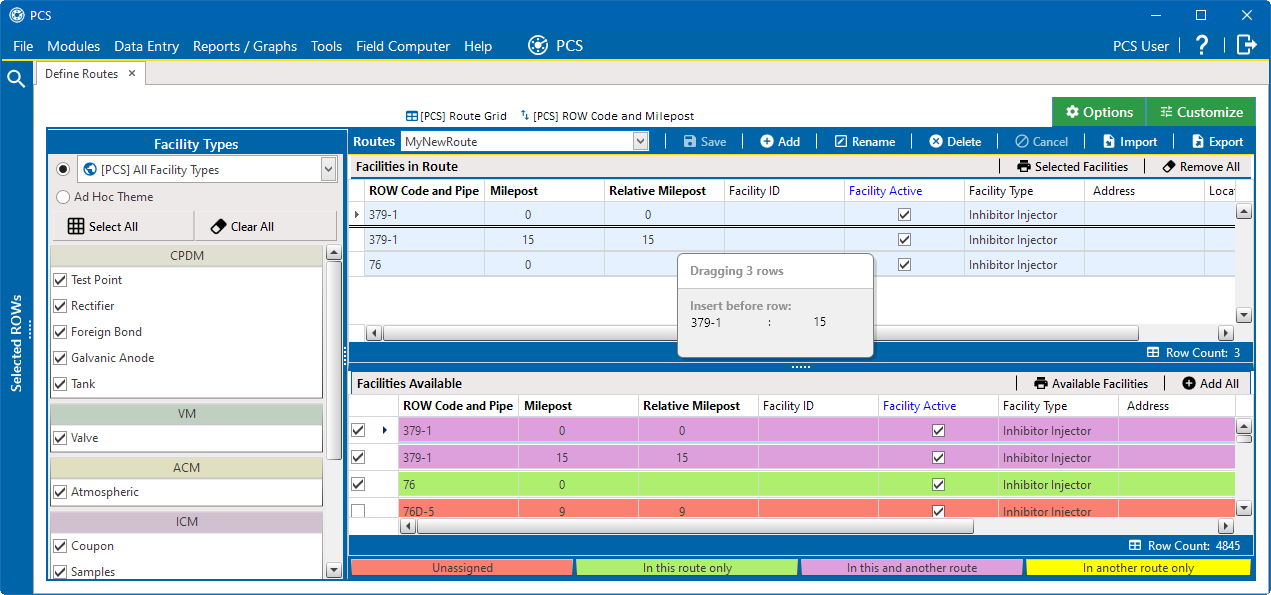Export the route

pos(1217,141)
